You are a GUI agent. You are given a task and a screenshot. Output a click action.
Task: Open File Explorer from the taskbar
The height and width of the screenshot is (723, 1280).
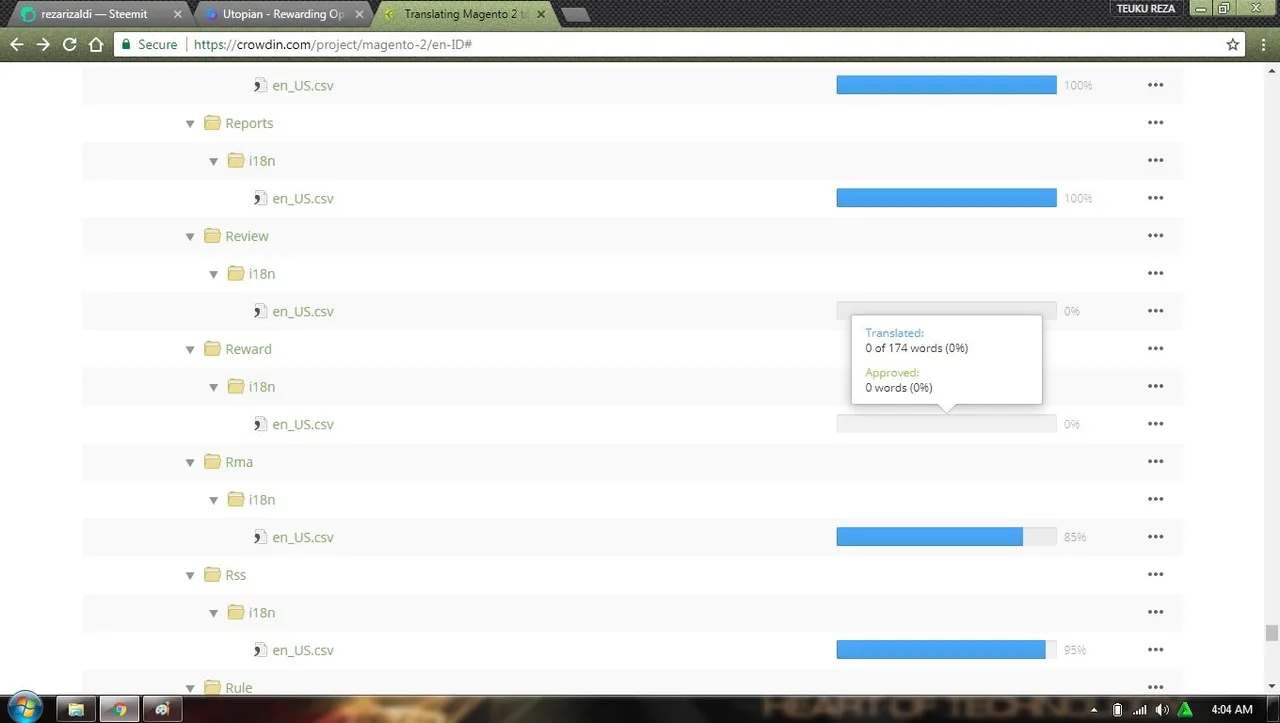pyautogui.click(x=76, y=709)
